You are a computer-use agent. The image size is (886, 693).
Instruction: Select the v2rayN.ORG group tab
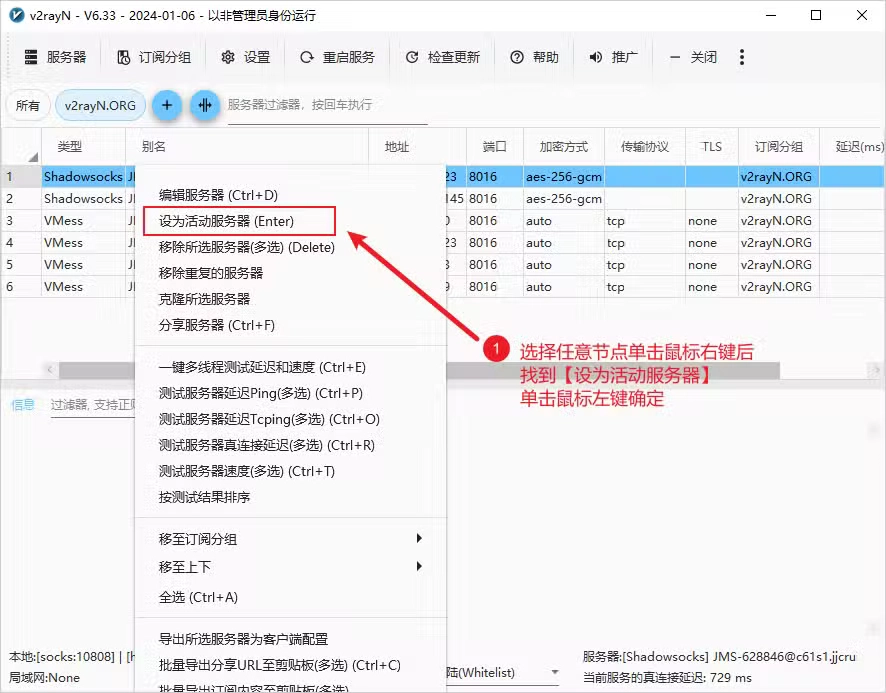click(100, 103)
